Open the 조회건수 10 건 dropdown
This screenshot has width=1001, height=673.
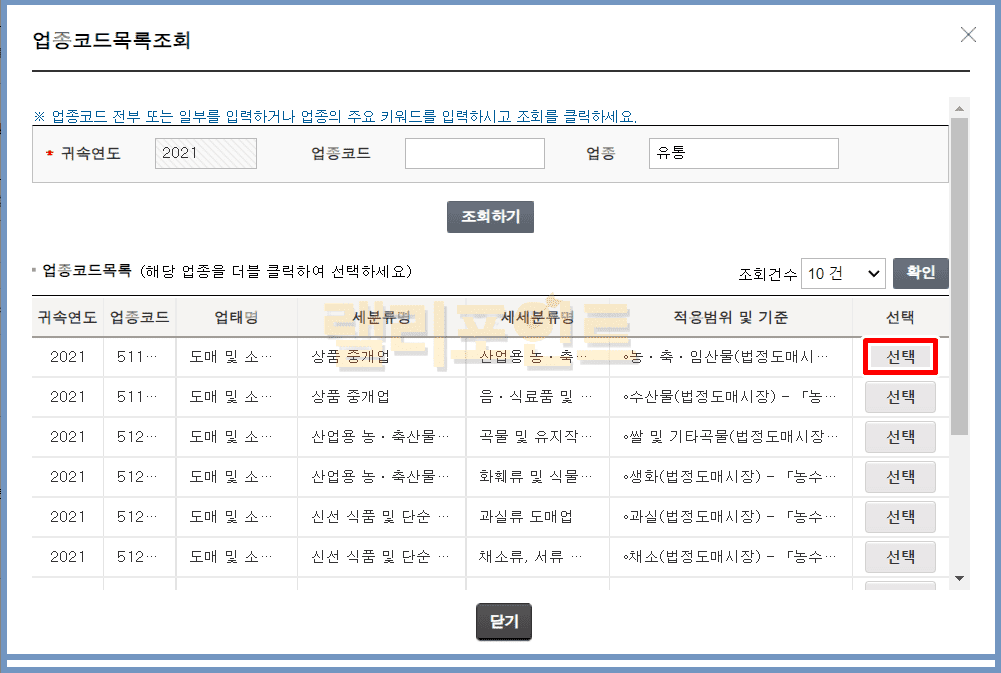[x=843, y=273]
